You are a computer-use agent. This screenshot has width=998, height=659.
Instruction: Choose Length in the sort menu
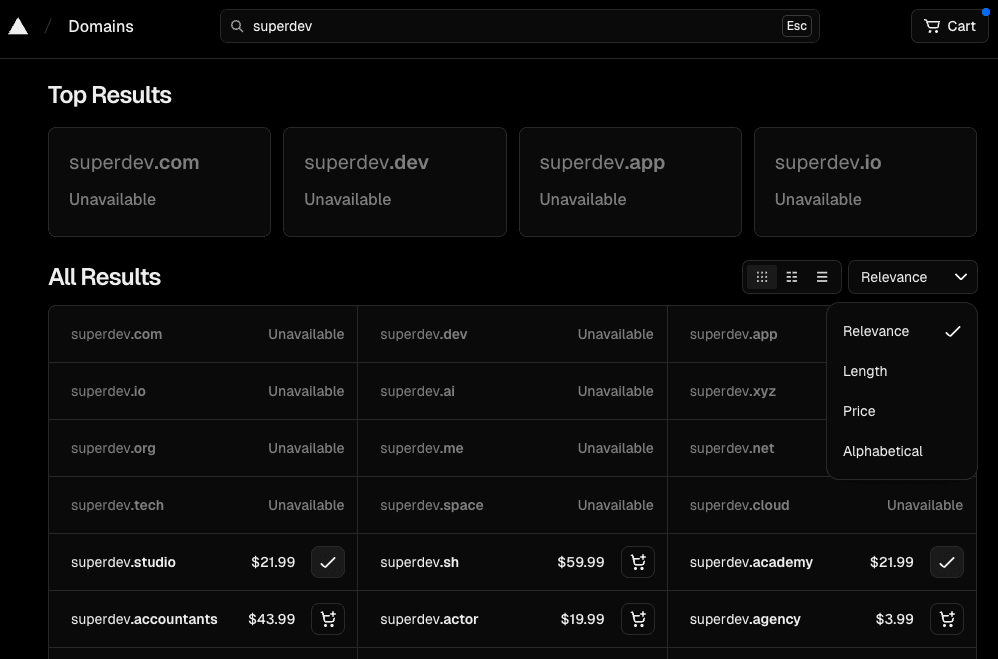(865, 371)
